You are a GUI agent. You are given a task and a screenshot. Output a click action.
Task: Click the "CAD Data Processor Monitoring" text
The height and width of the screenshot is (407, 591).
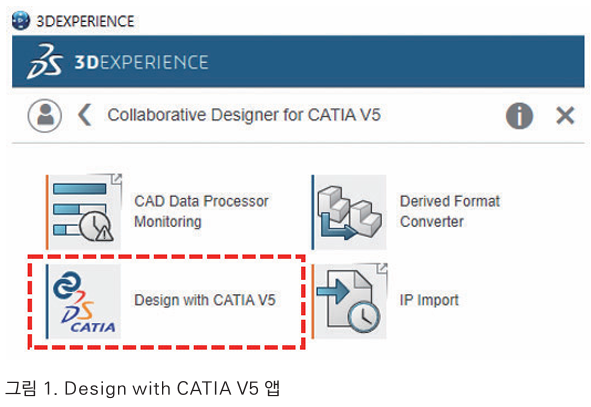[x=202, y=211]
